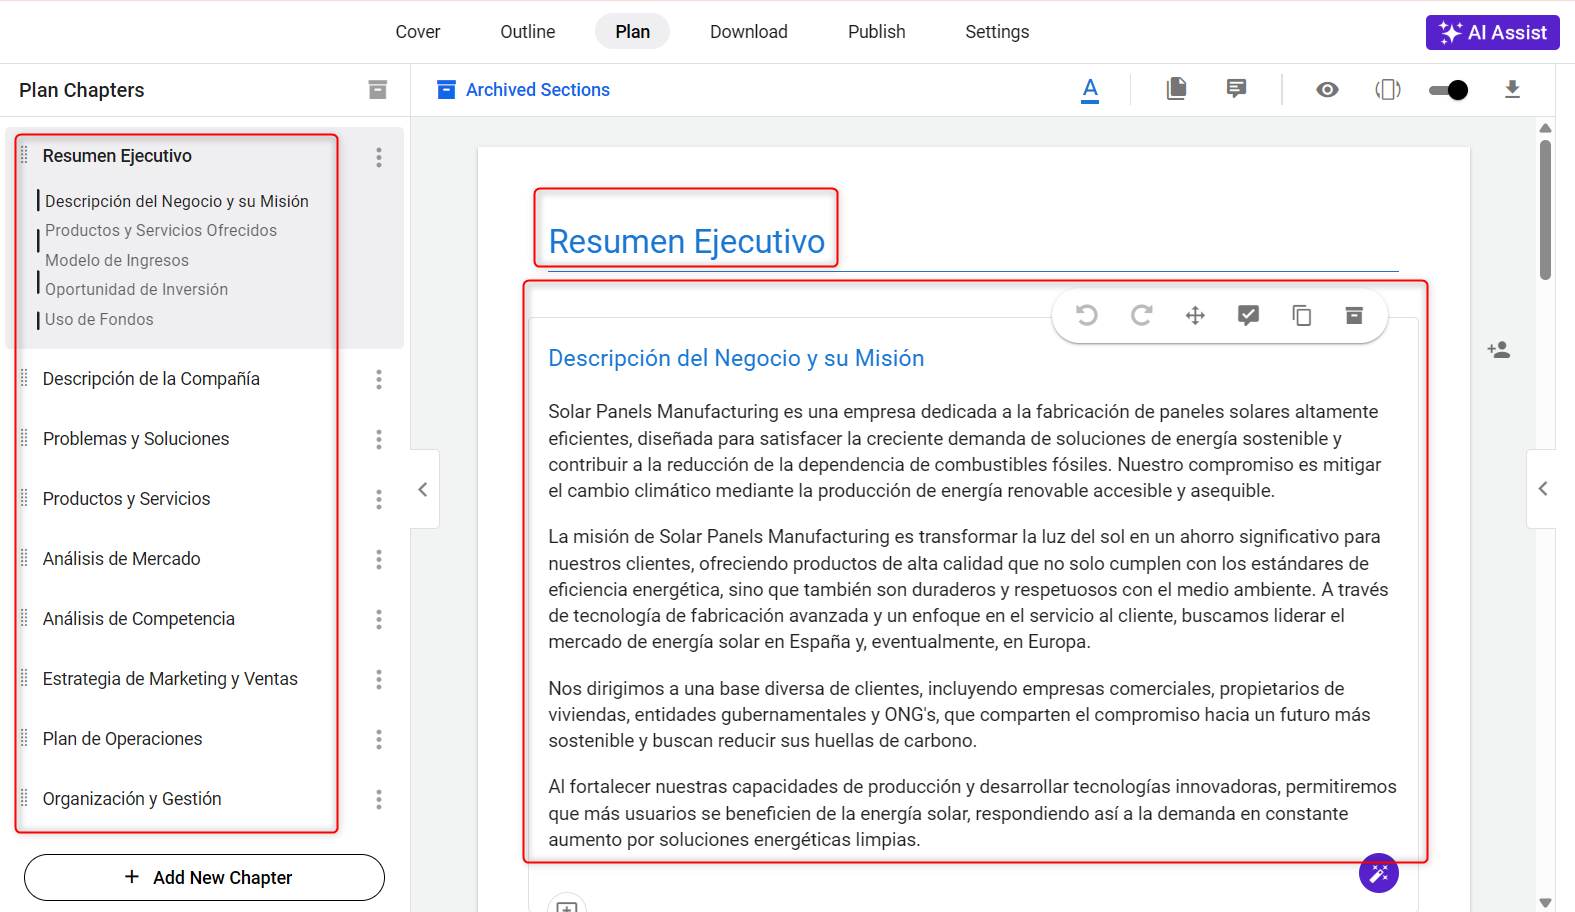Open options menu for Problemas y Soluciones
The height and width of the screenshot is (912, 1575).
379,439
